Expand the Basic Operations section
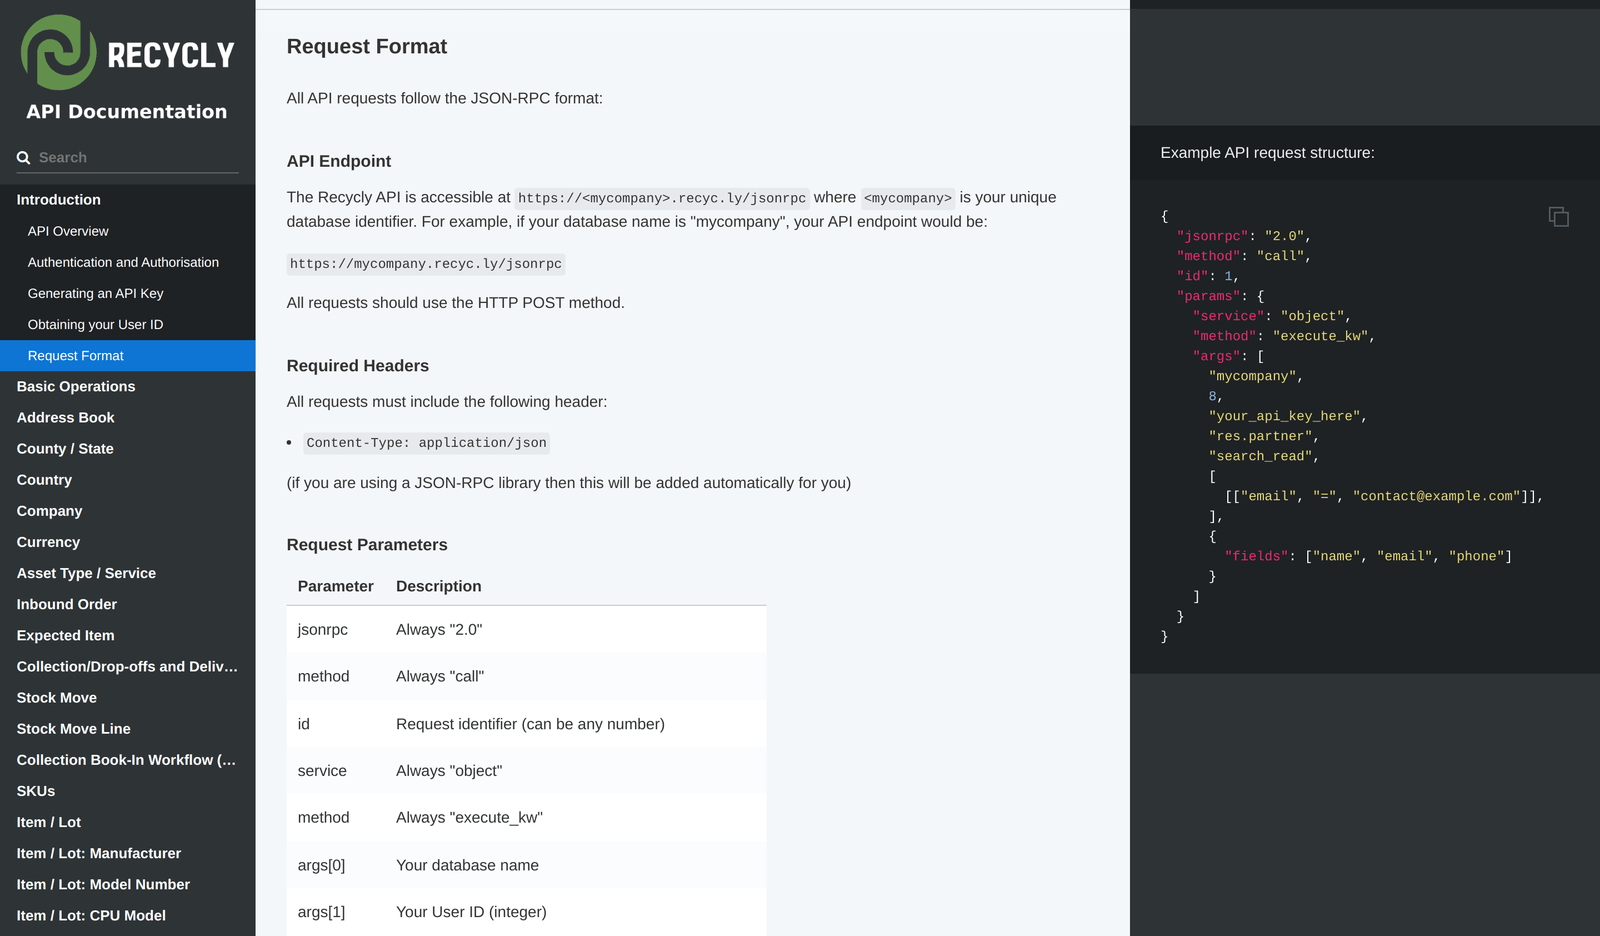 coord(127,387)
